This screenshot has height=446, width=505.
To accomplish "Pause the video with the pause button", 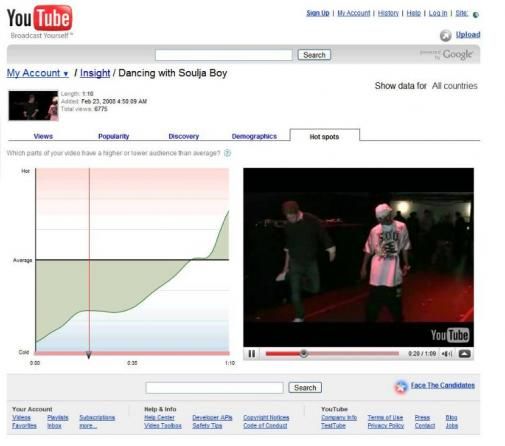I will coord(252,354).
